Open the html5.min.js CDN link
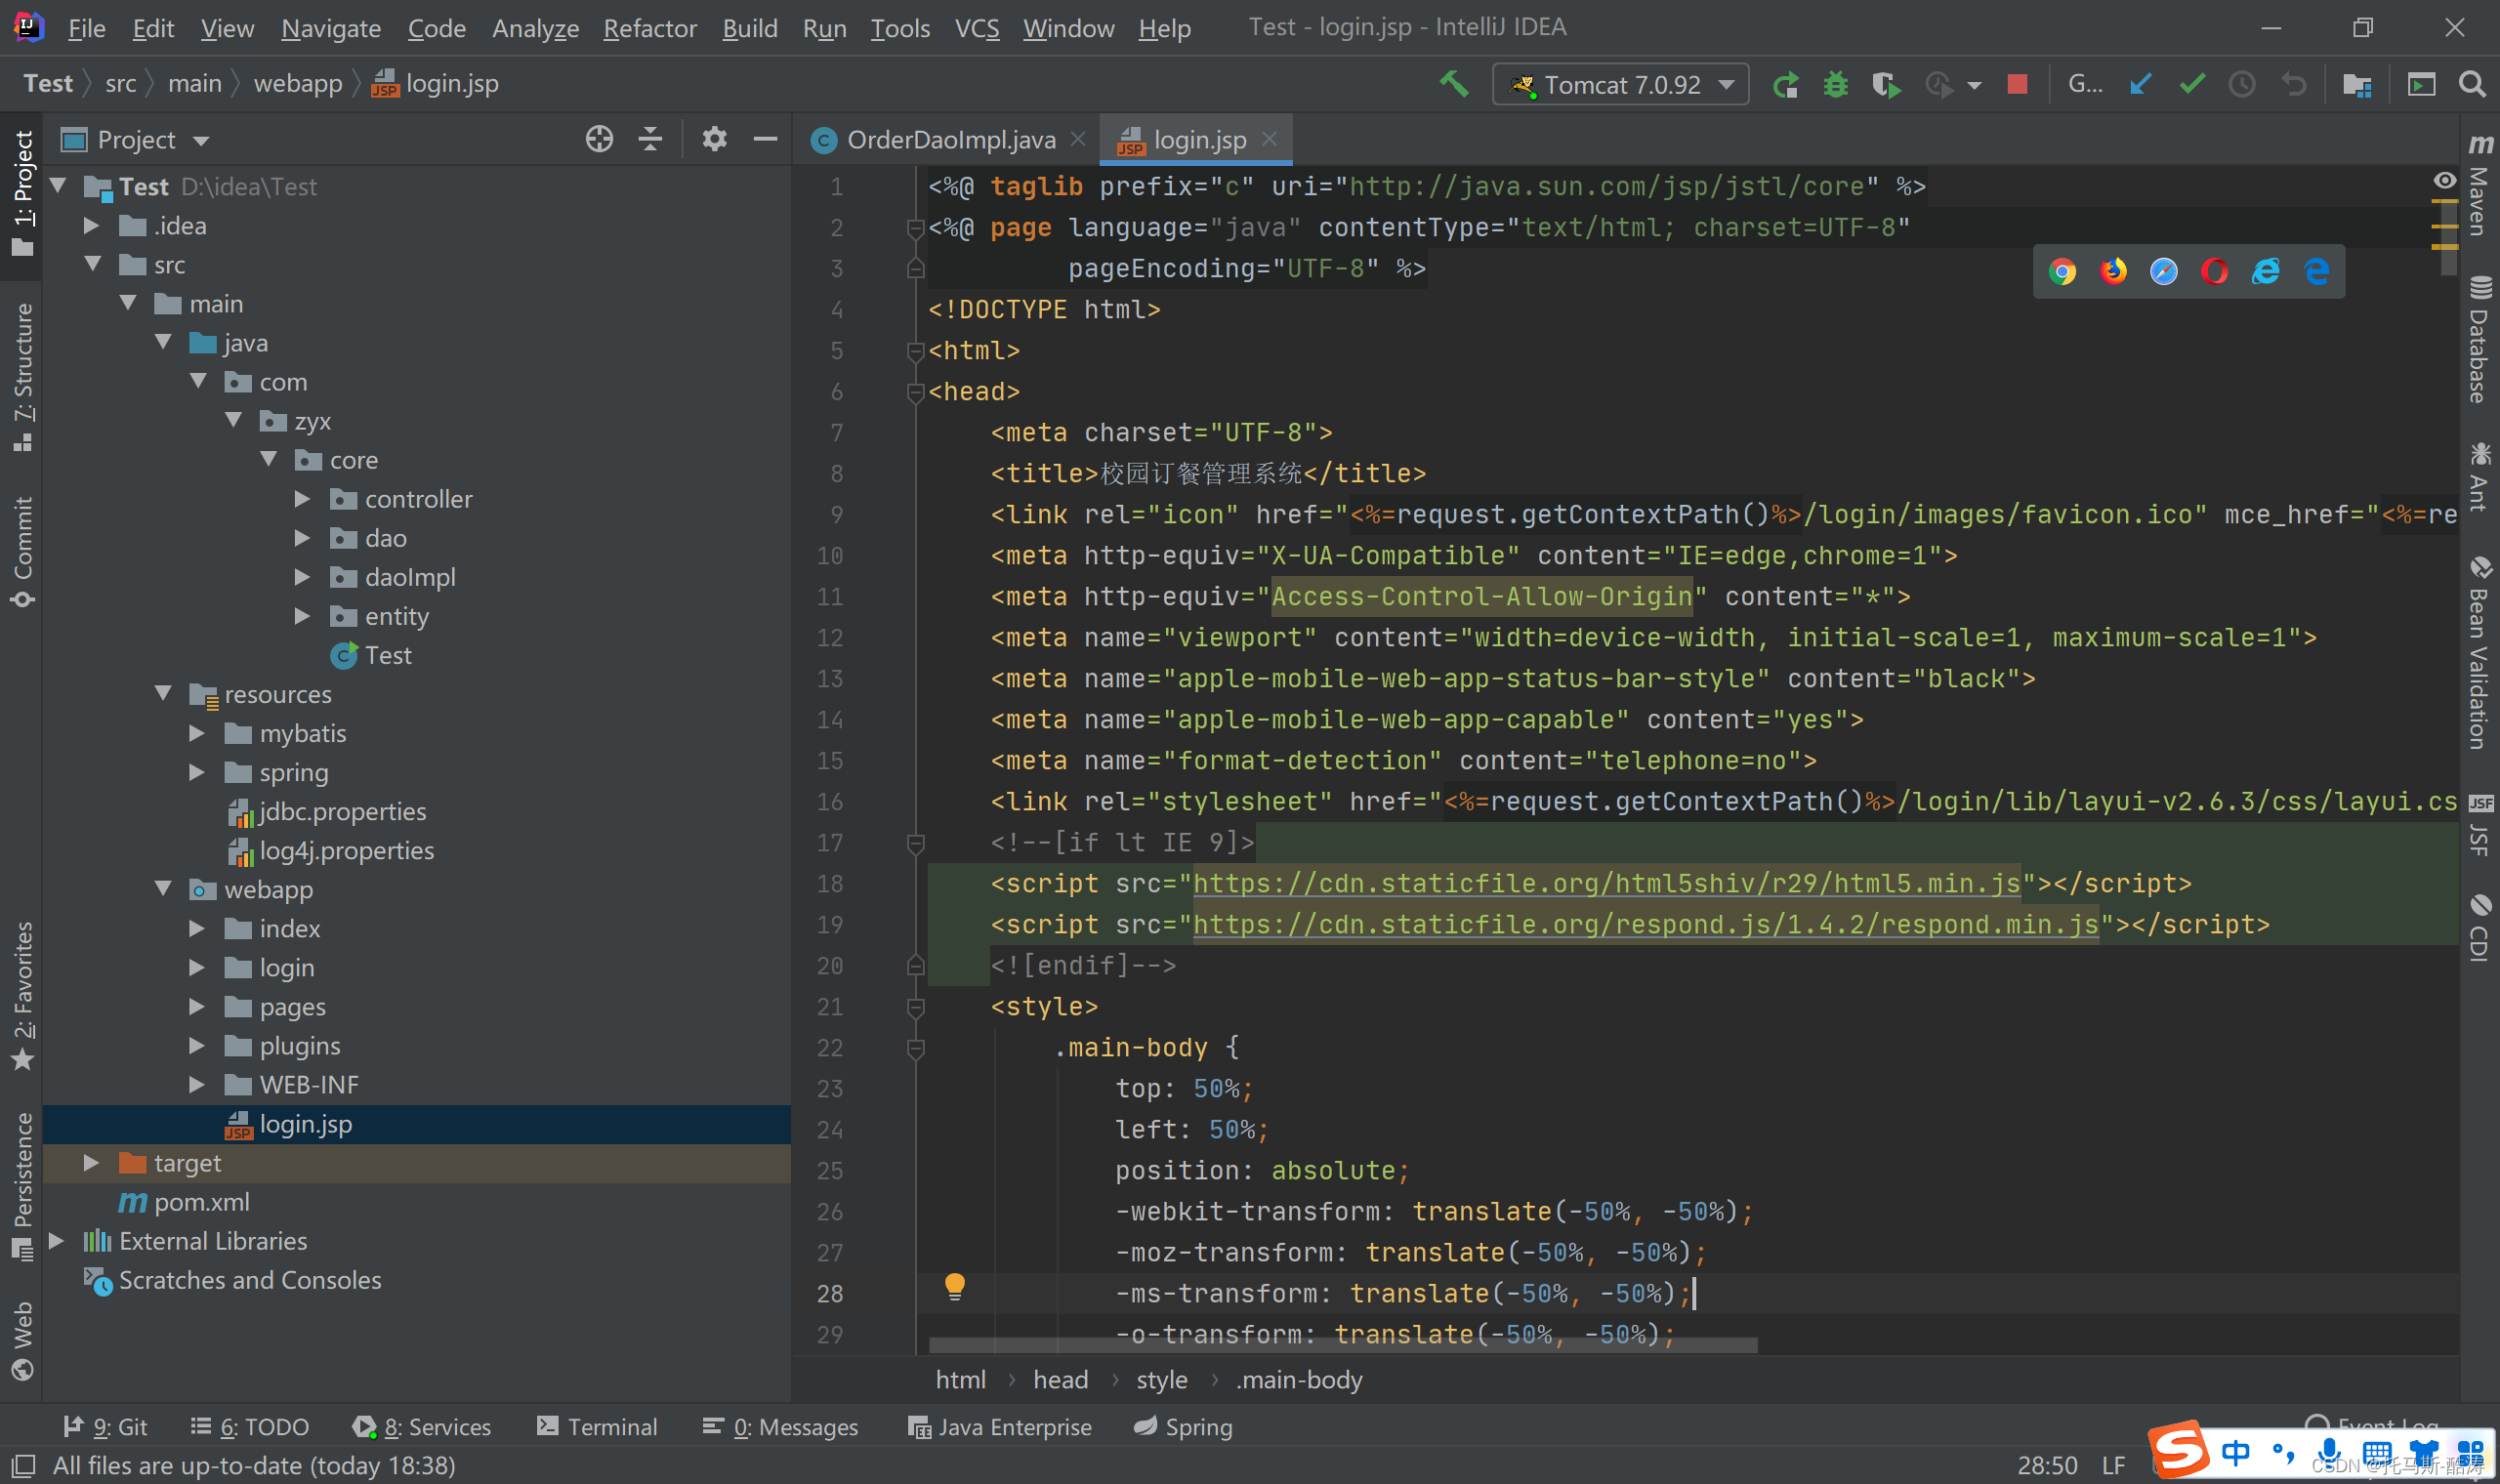Screen dimensions: 2500x1484 pos(1606,884)
